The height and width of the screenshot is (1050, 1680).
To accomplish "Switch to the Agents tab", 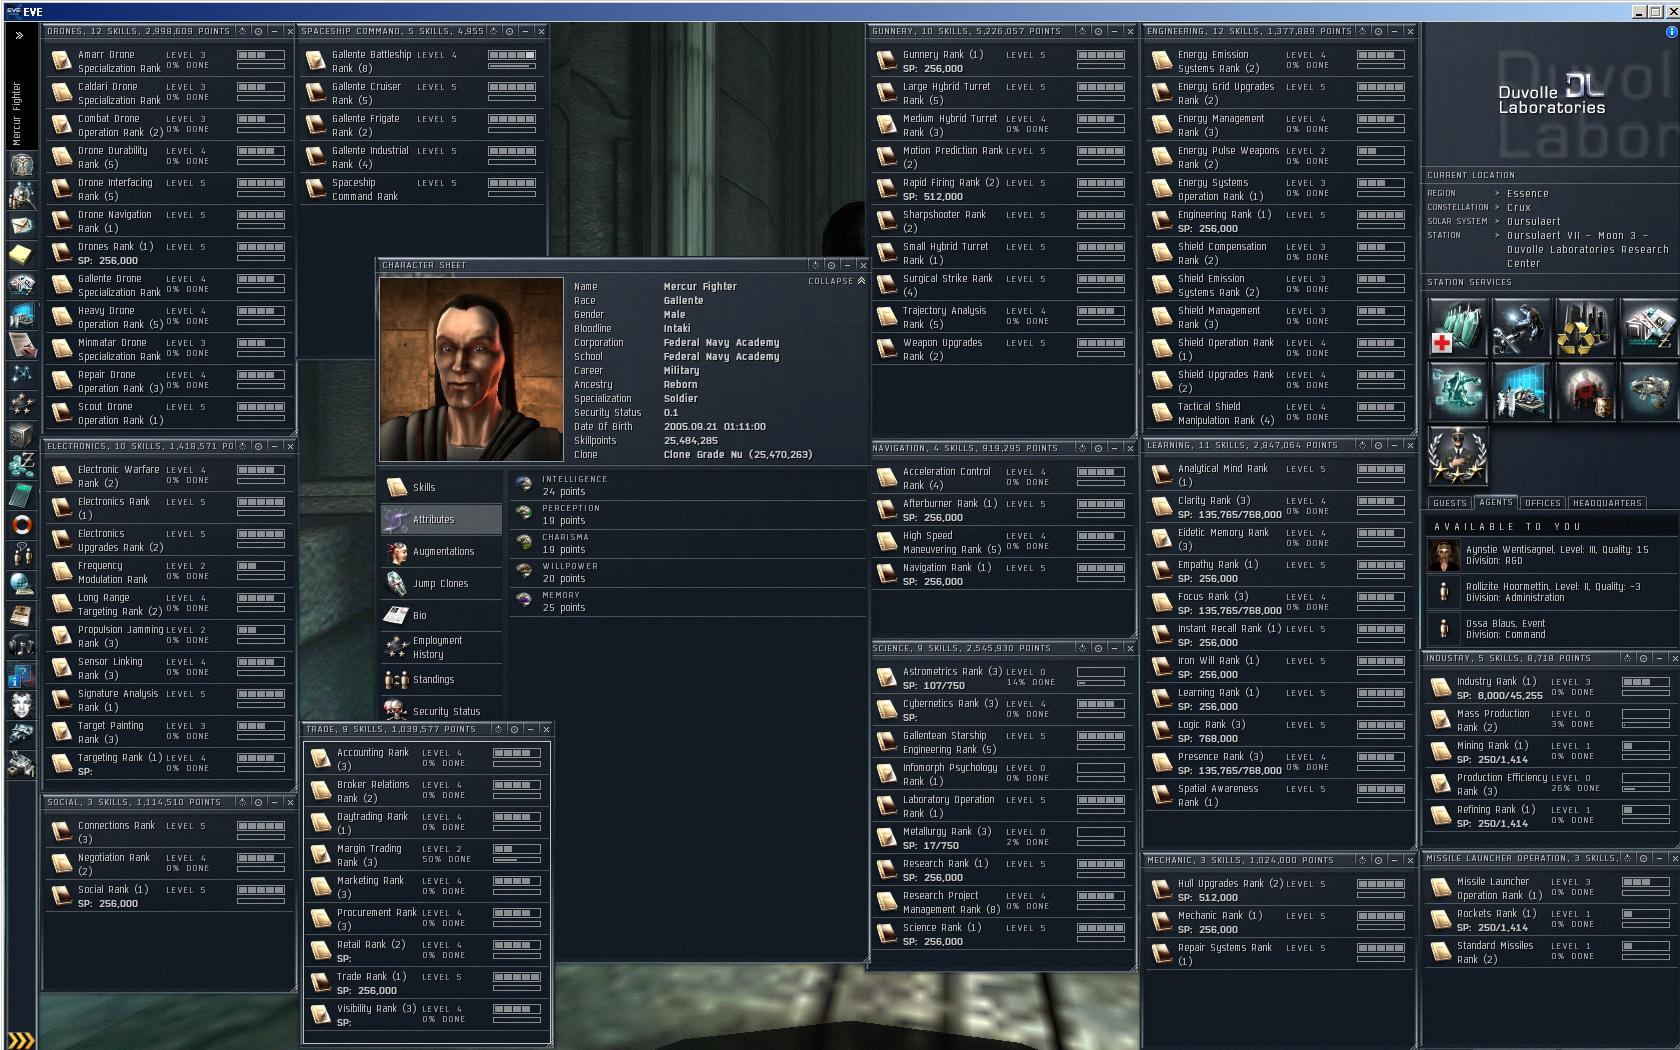I will pyautogui.click(x=1496, y=503).
